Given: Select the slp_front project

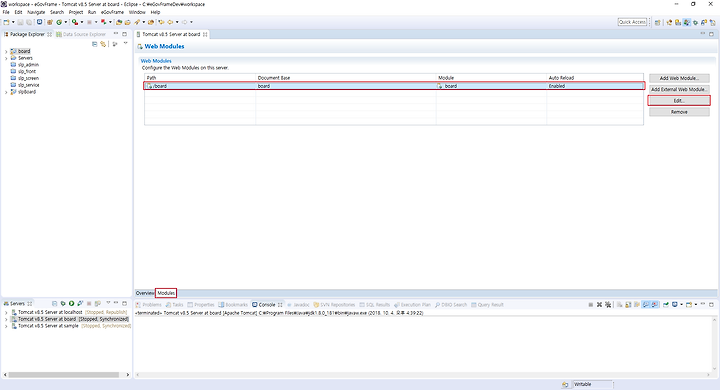Looking at the screenshot, I should 27,71.
